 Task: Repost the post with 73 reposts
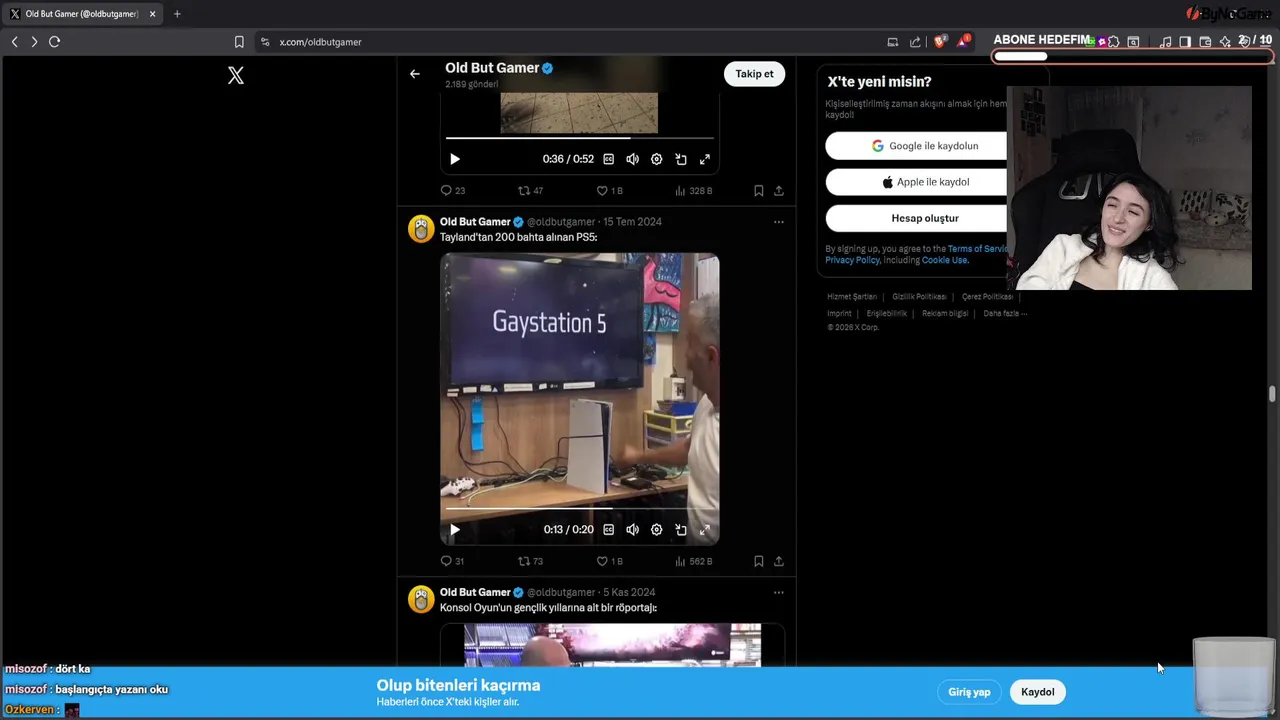530,561
